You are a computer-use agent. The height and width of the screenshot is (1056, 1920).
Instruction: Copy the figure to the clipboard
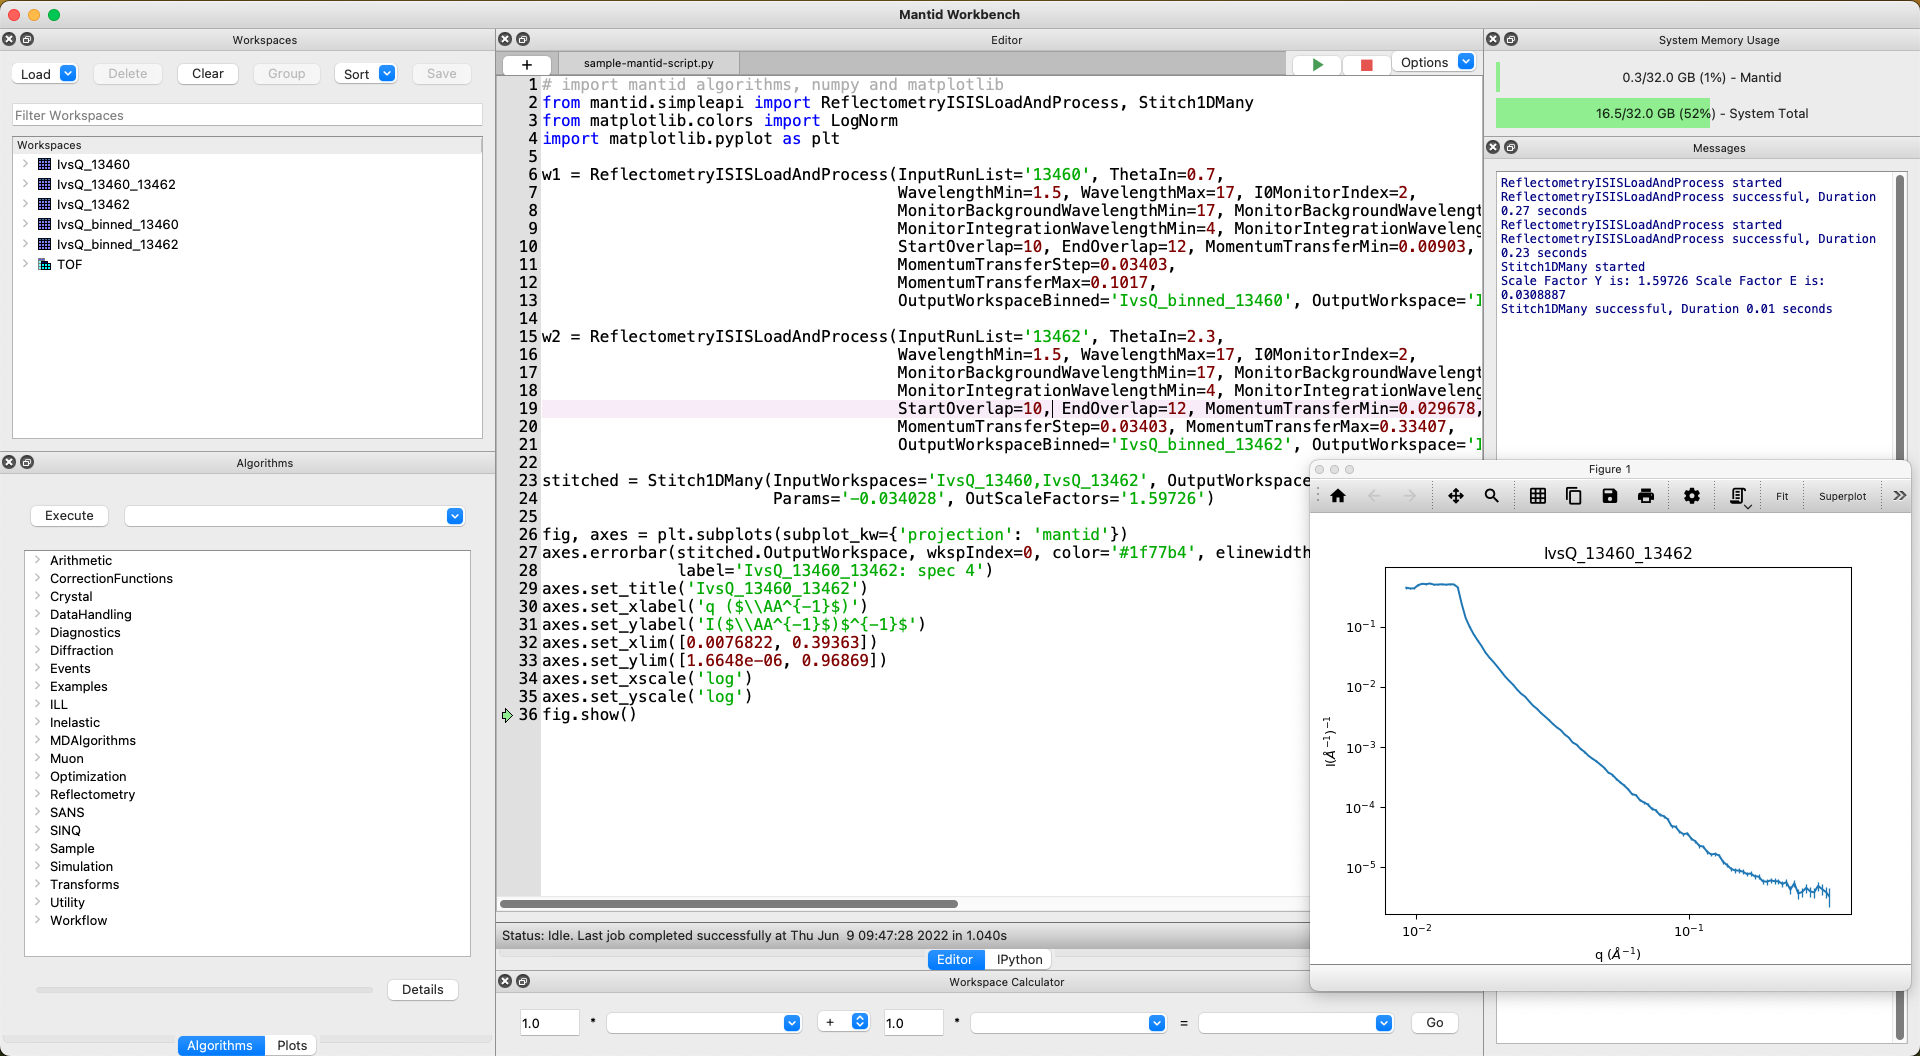[1574, 496]
